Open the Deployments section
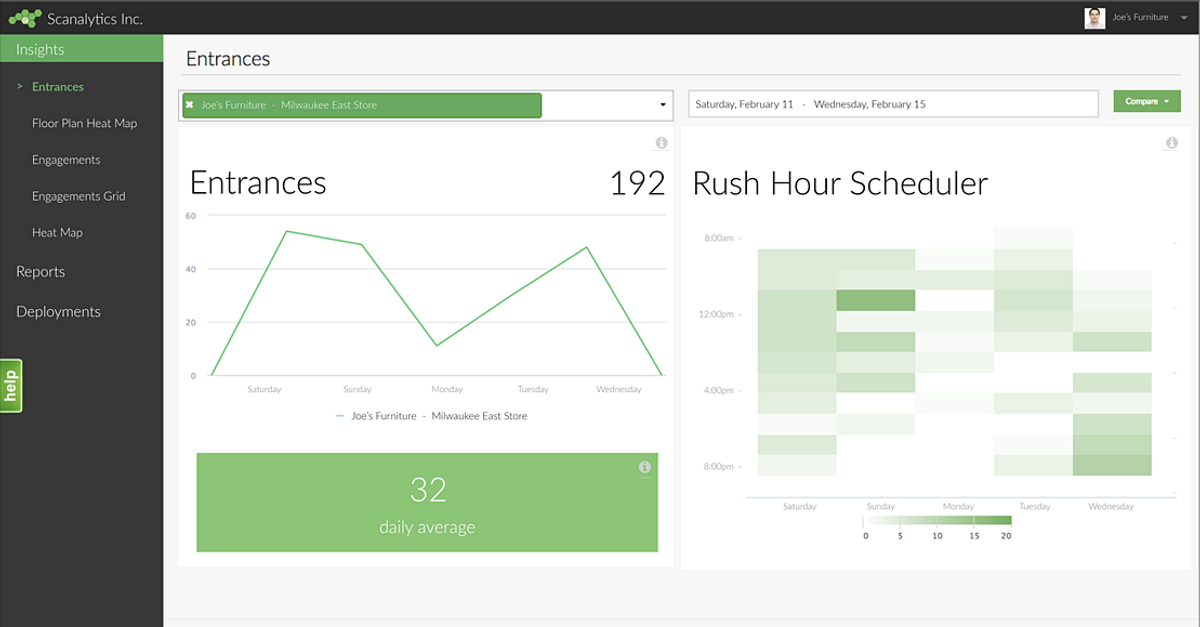The image size is (1200, 627). (x=58, y=312)
